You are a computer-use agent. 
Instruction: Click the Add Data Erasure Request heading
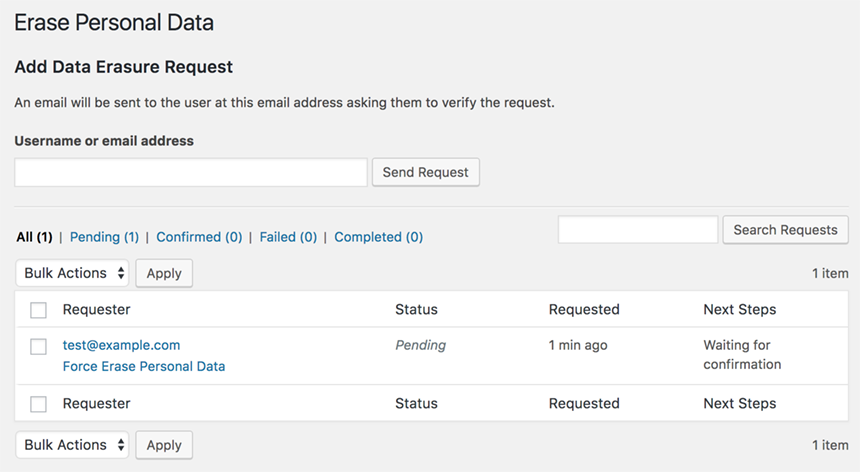pyautogui.click(x=124, y=67)
